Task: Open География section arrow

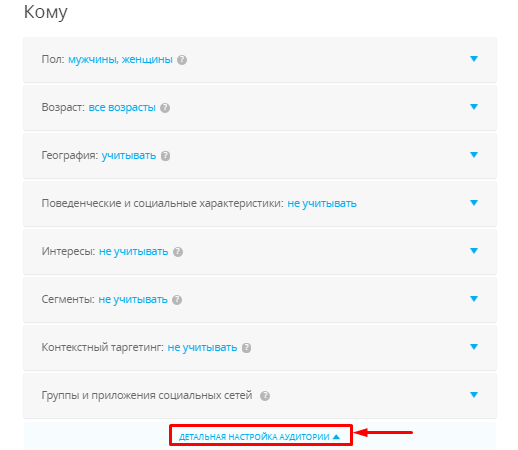Action: (x=474, y=155)
